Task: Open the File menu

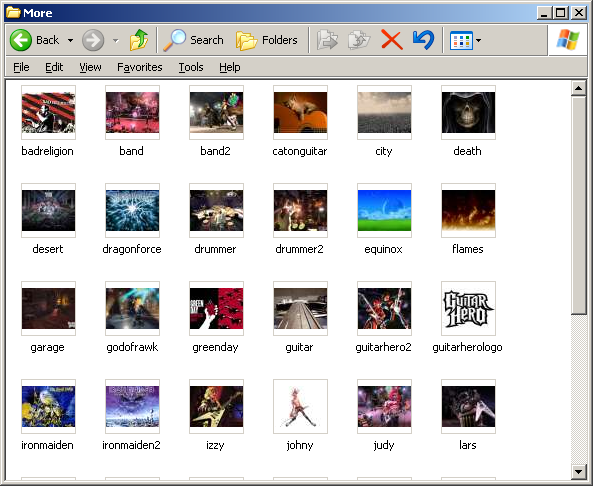Action: (x=21, y=67)
